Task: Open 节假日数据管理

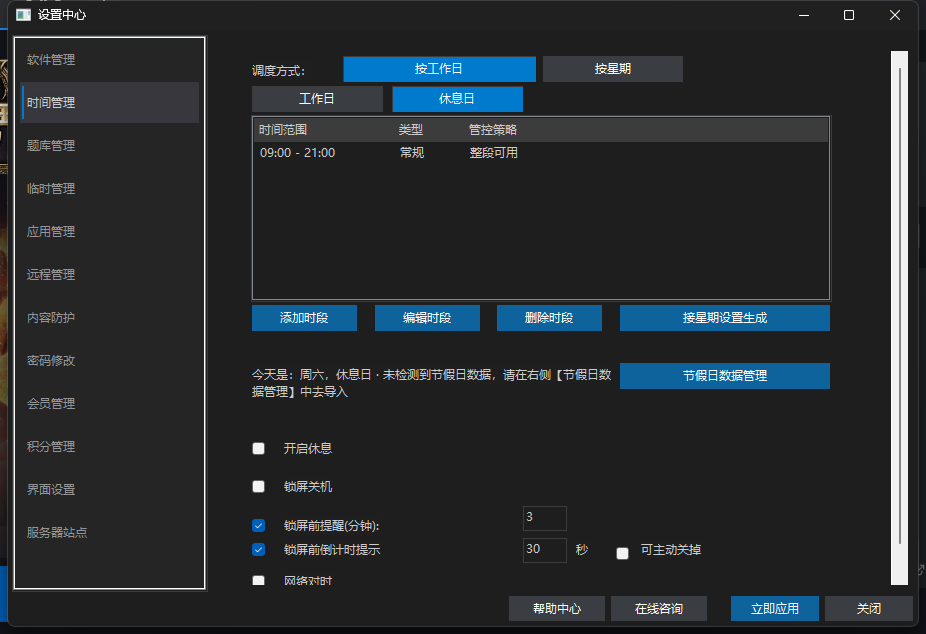Action: (x=725, y=376)
